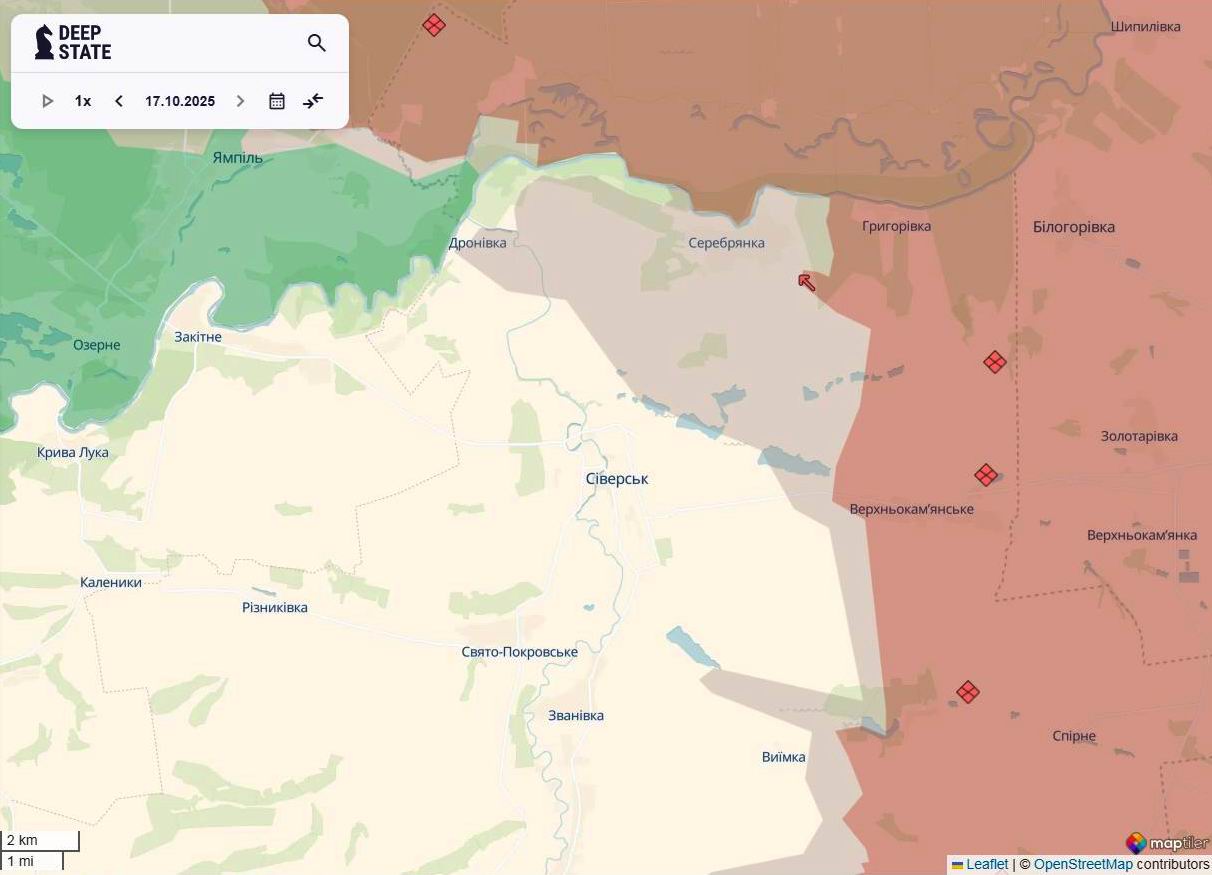The height and width of the screenshot is (875, 1212).
Task: Go to the next date arrow
Action: 240,101
